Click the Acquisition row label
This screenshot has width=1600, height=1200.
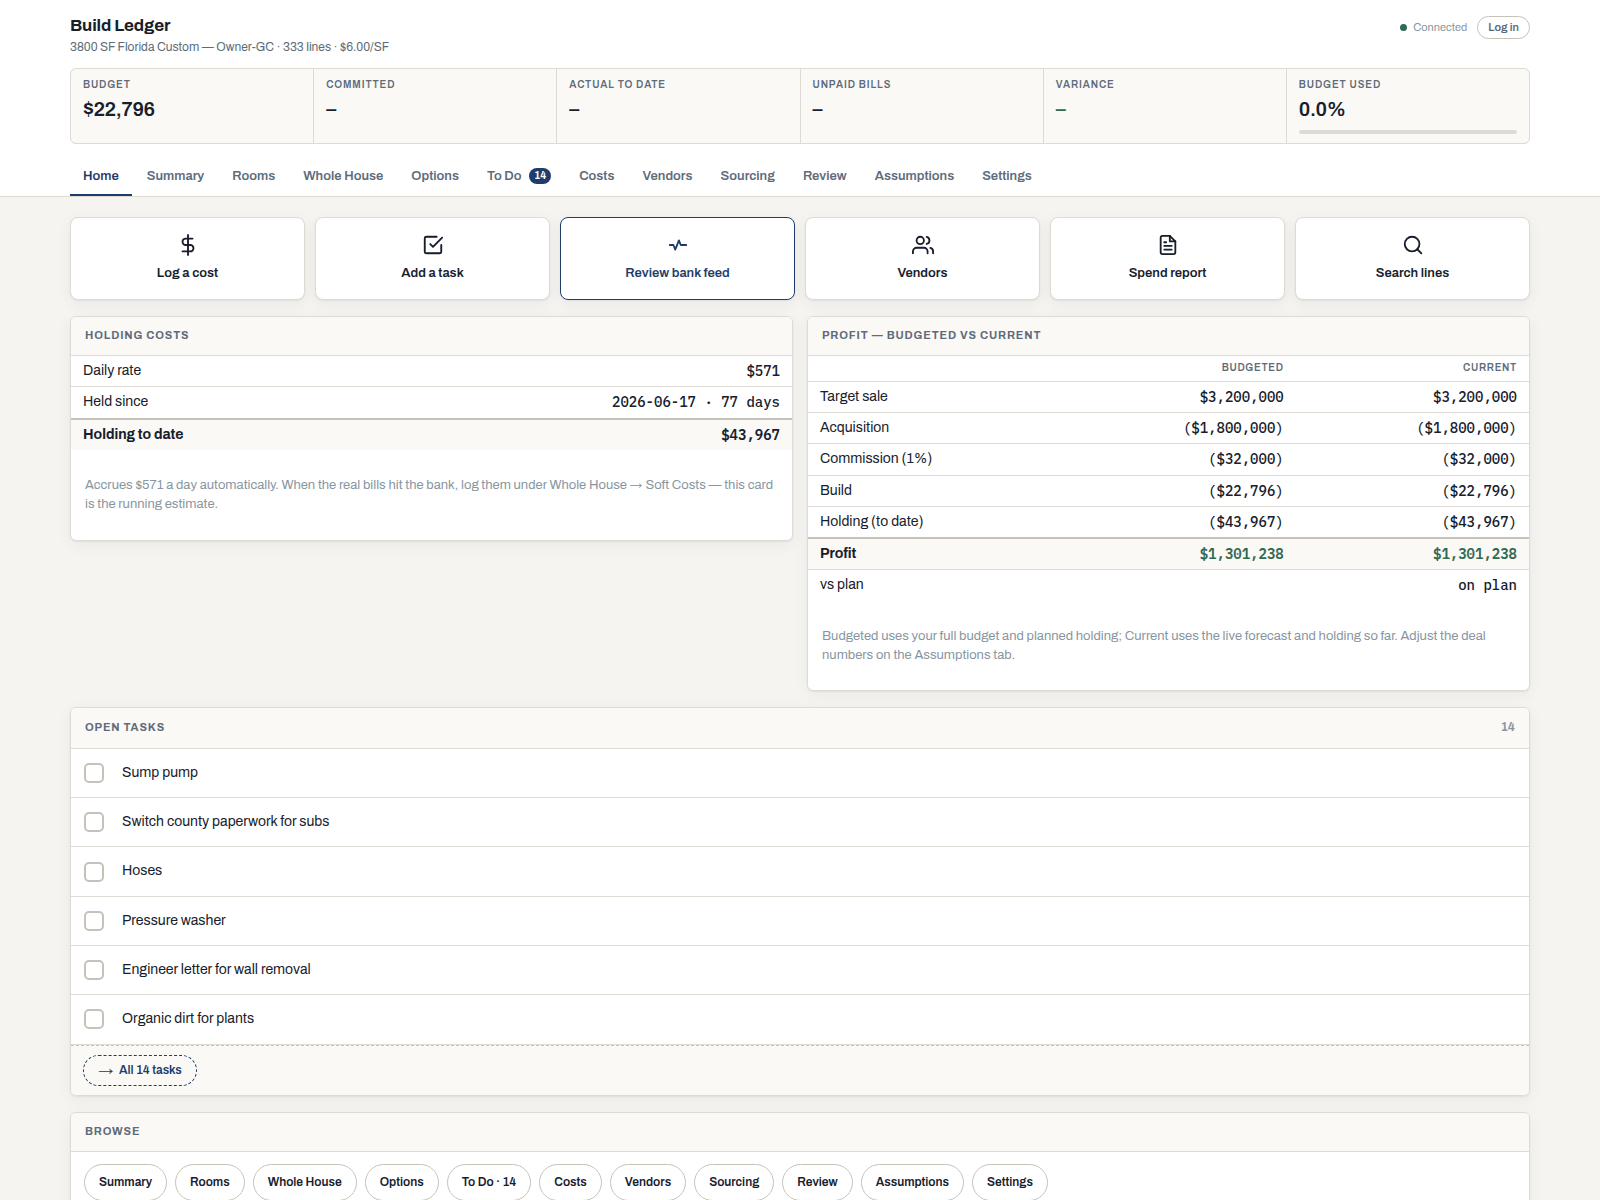point(854,427)
